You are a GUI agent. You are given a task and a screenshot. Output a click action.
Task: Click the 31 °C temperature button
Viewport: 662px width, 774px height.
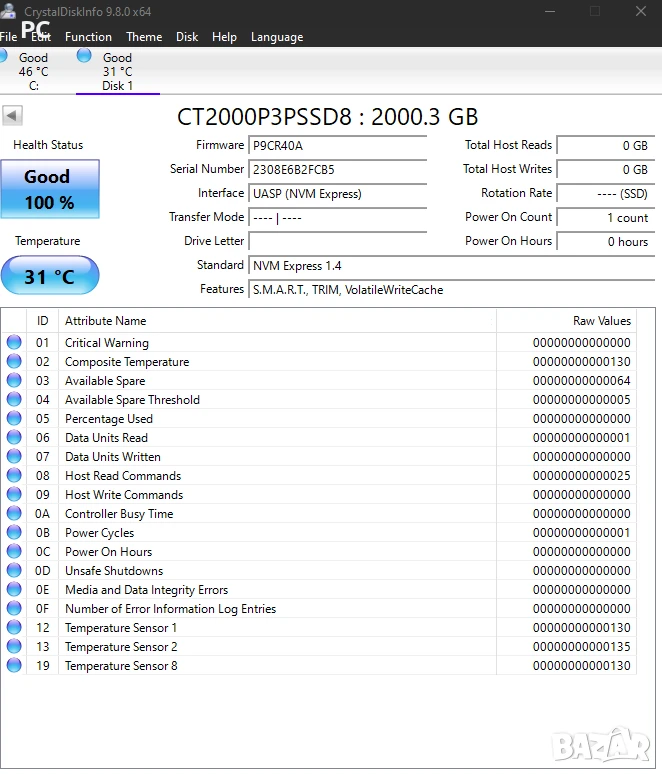pyautogui.click(x=50, y=275)
